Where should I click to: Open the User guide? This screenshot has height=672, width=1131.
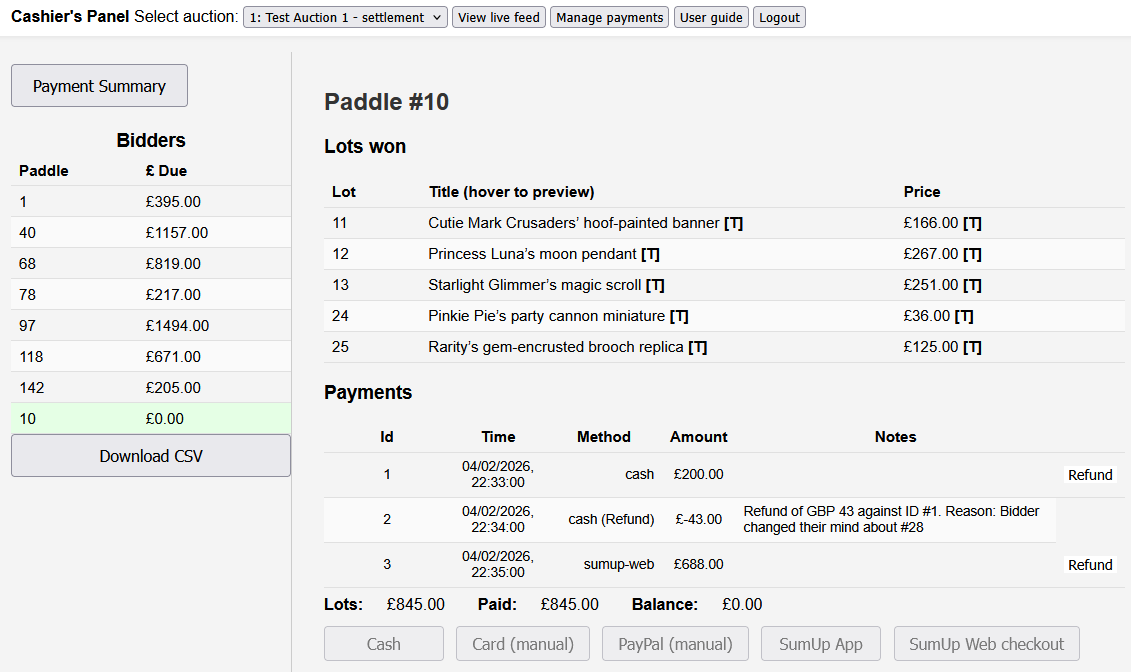tap(711, 18)
